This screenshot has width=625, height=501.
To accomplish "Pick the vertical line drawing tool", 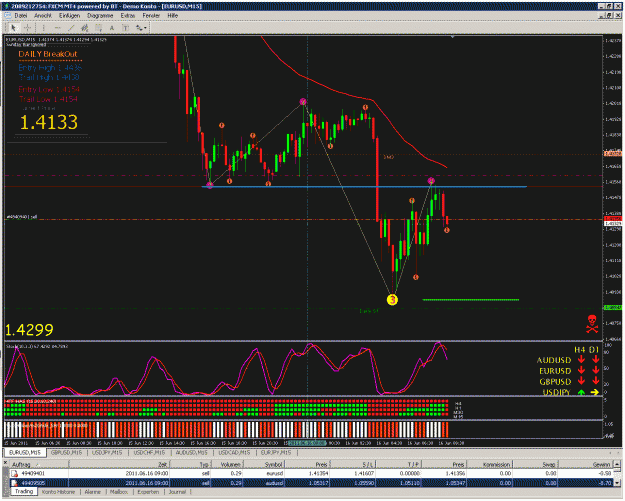I will pos(43,28).
